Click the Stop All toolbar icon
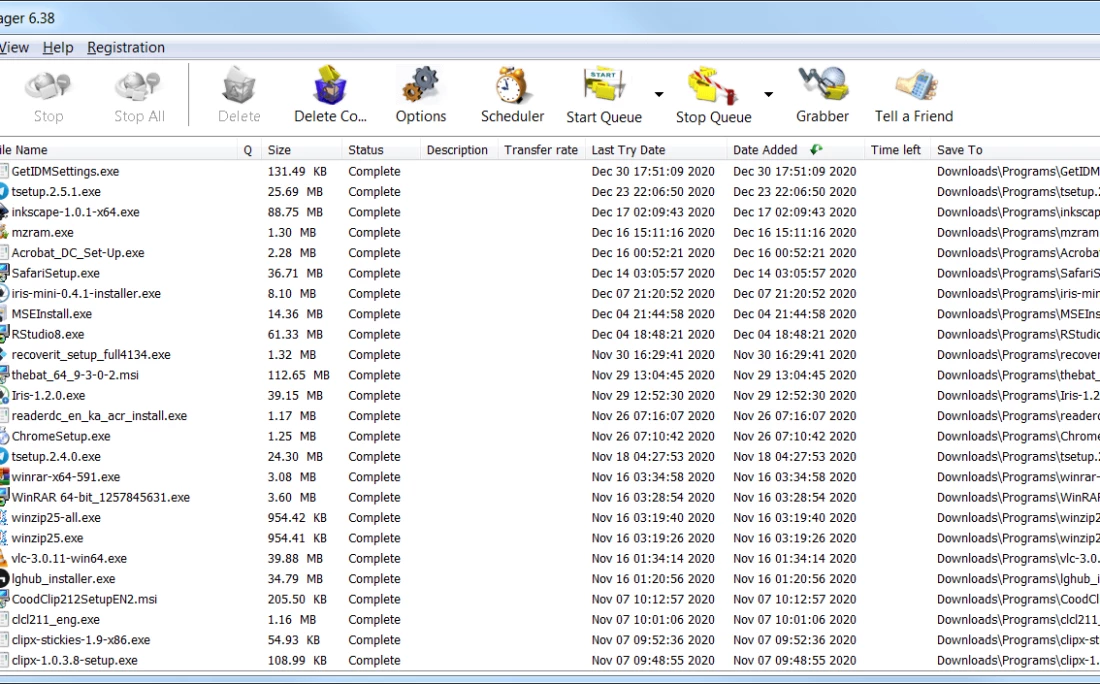Viewport: 1100px width, 684px height. coord(138,87)
